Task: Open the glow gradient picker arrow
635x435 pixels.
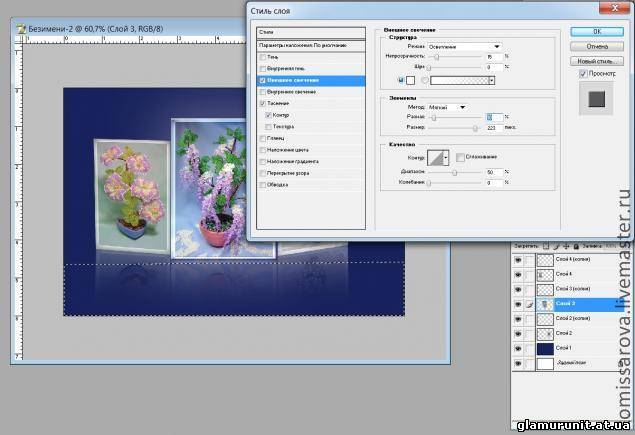Action: pos(492,80)
